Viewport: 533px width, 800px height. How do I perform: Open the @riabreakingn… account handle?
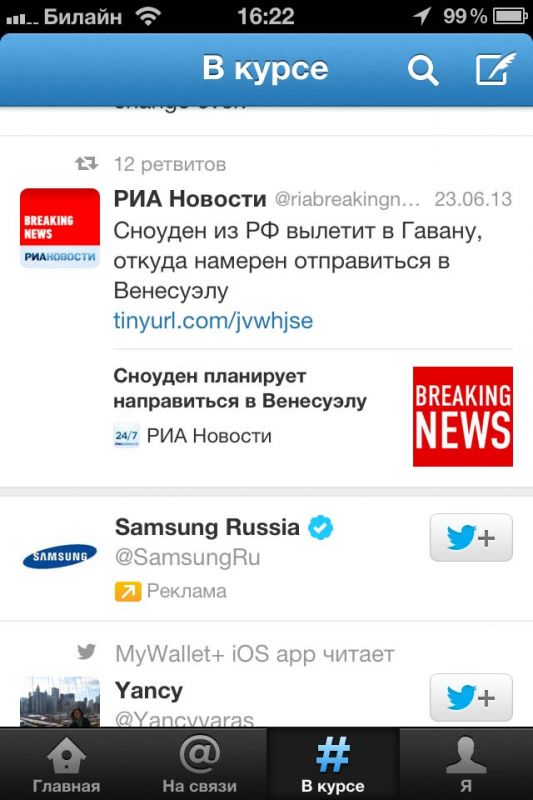coord(347,199)
